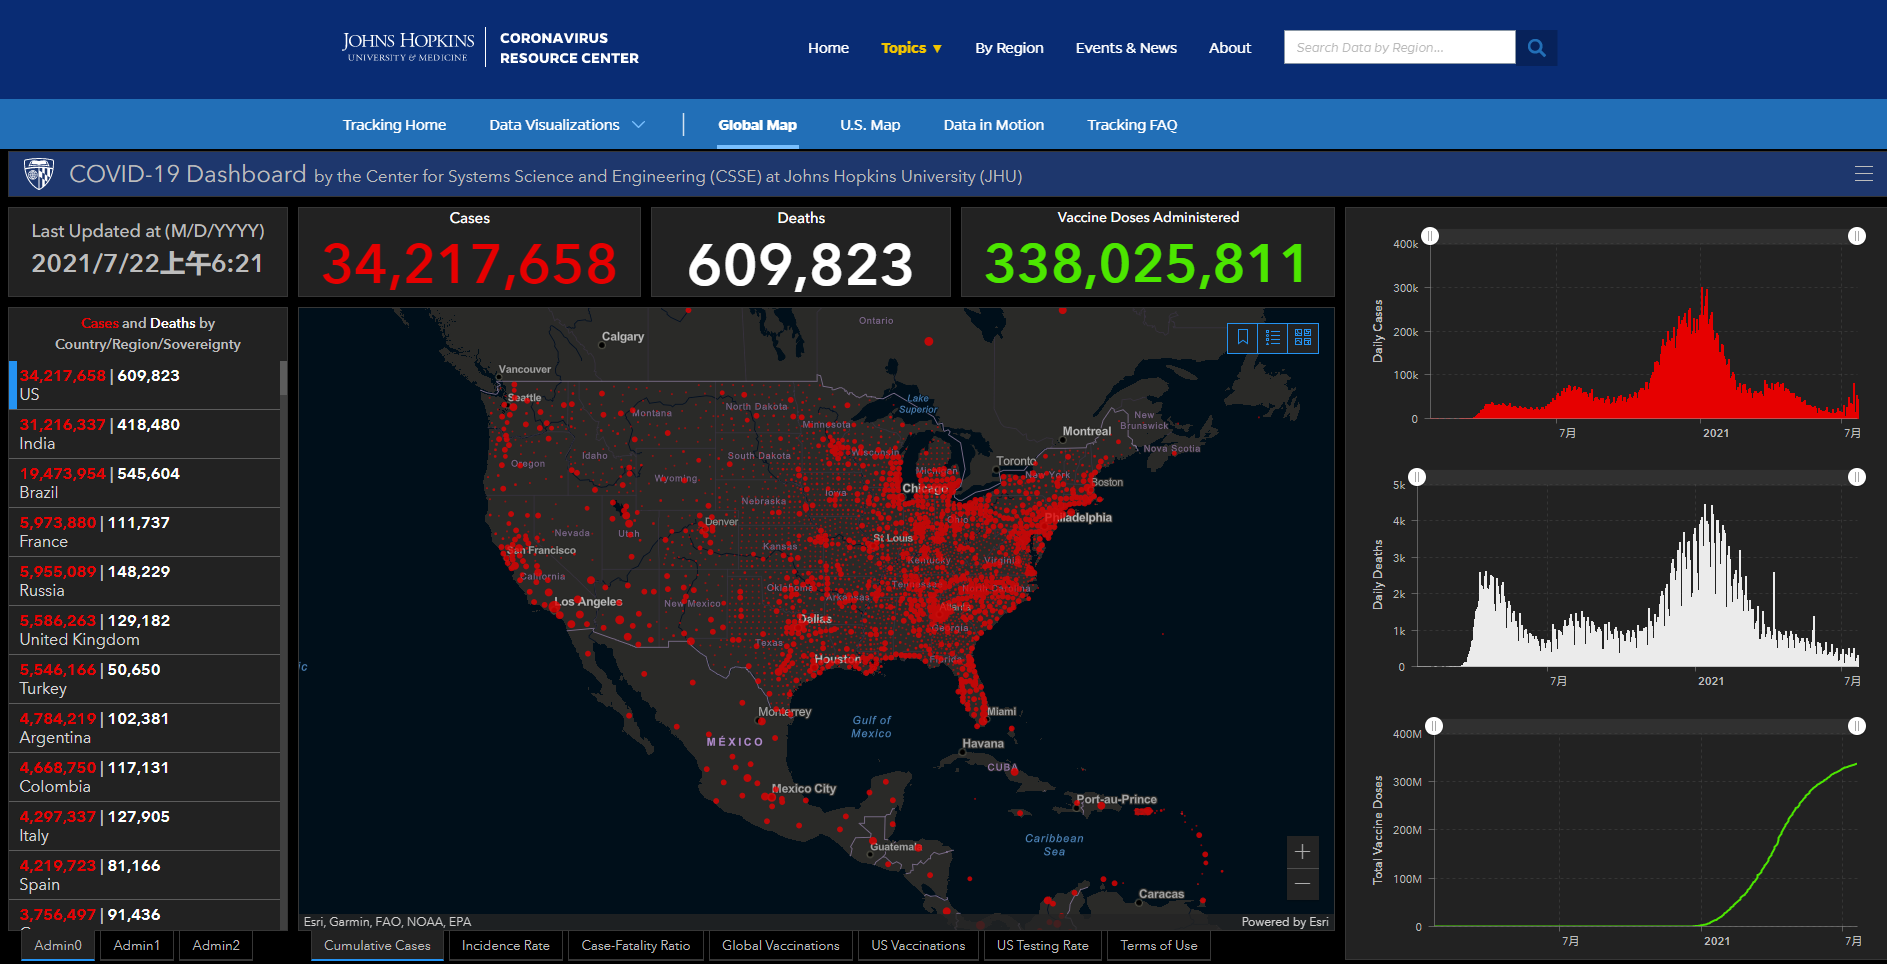Click the Johns Hopkins University & Medicine logo

coord(408,47)
